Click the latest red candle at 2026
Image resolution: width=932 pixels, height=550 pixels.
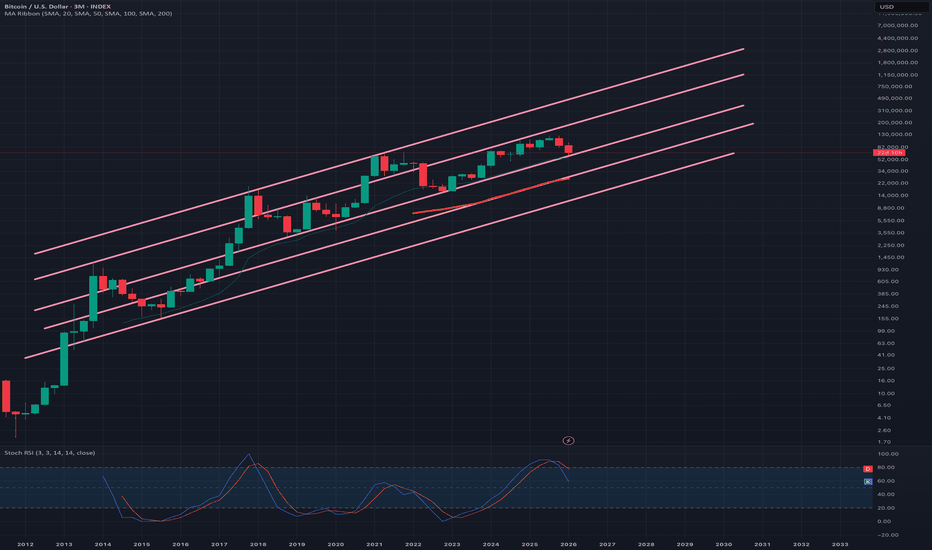[568, 149]
